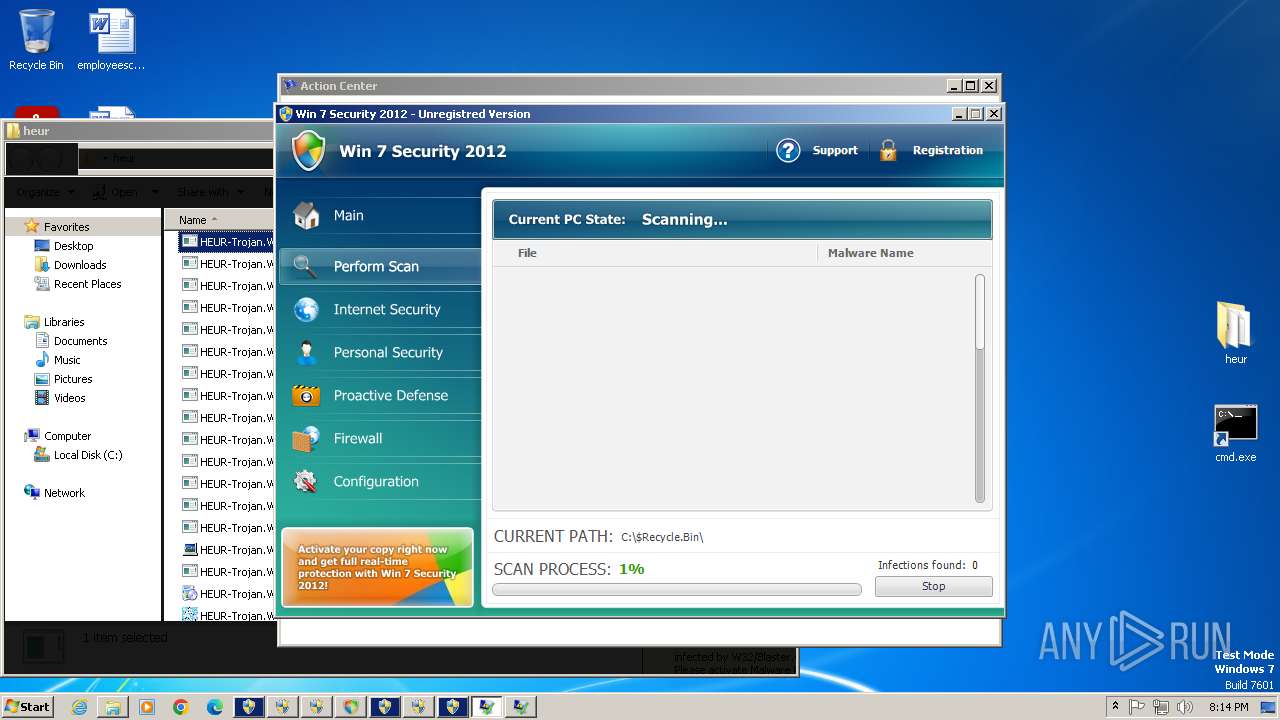This screenshot has width=1280, height=720.
Task: Click the Action Center flag tray icon
Action: click(1137, 707)
